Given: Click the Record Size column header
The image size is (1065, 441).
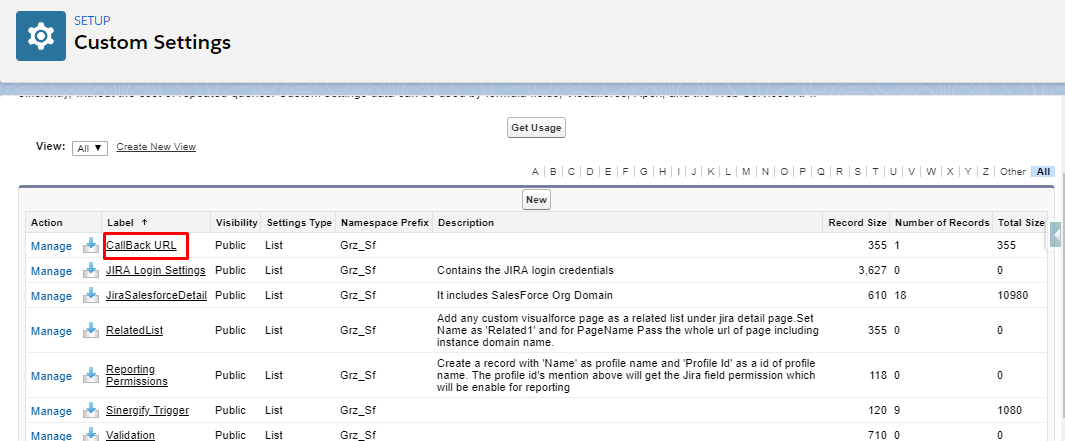Looking at the screenshot, I should [856, 222].
